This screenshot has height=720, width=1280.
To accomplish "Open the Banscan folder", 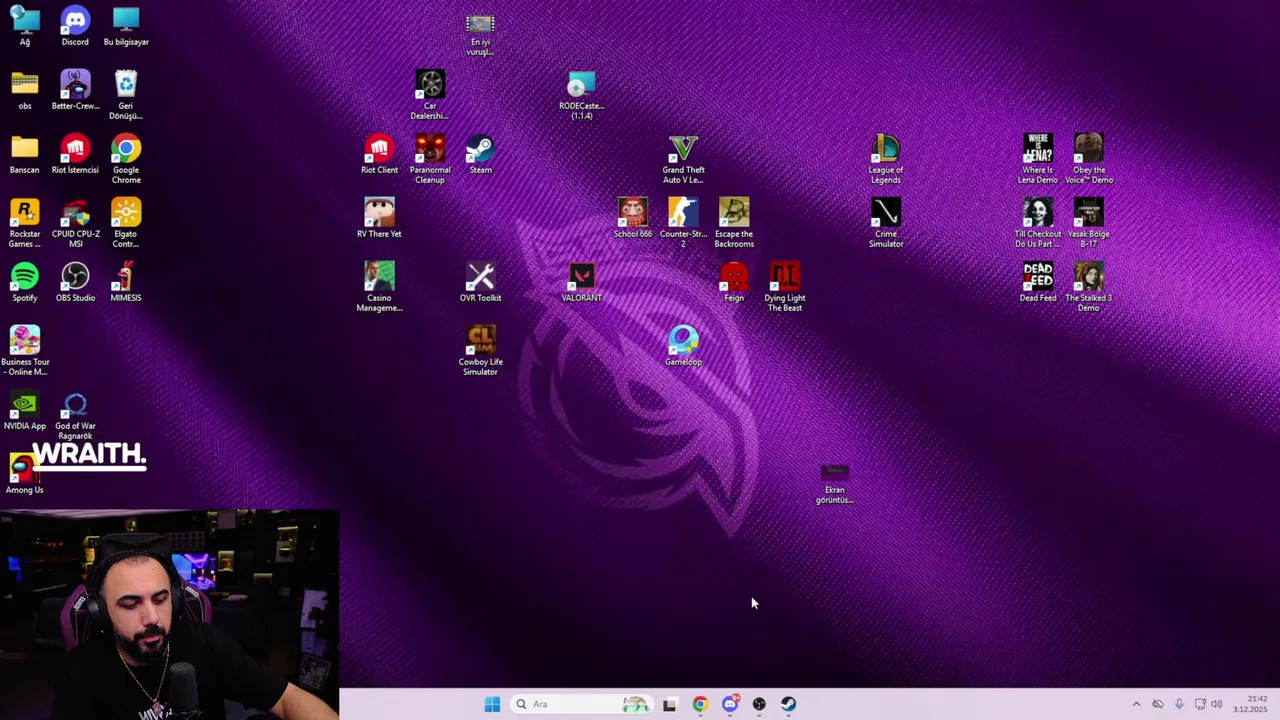I will 25,154.
